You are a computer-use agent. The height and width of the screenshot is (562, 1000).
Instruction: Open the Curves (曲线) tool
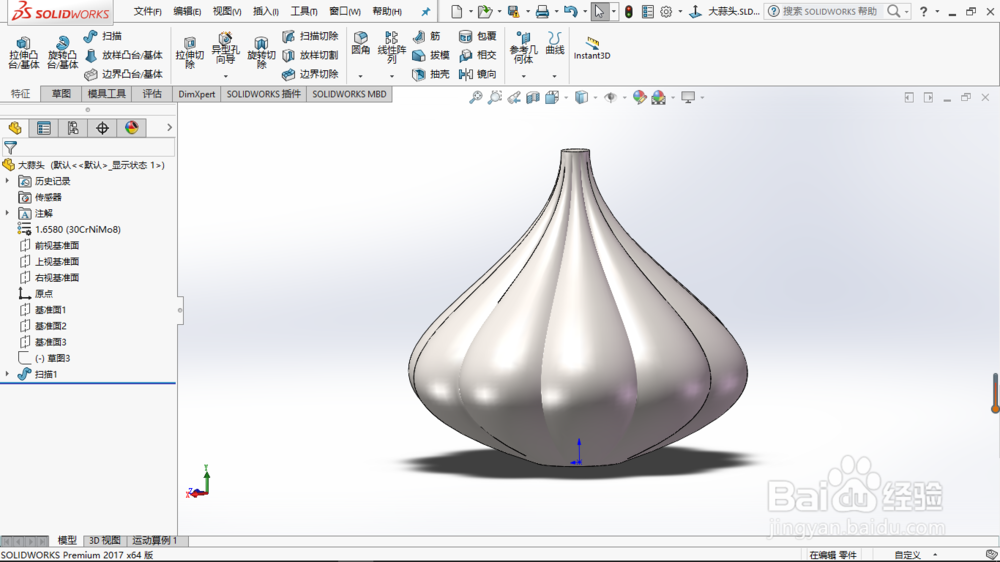555,43
